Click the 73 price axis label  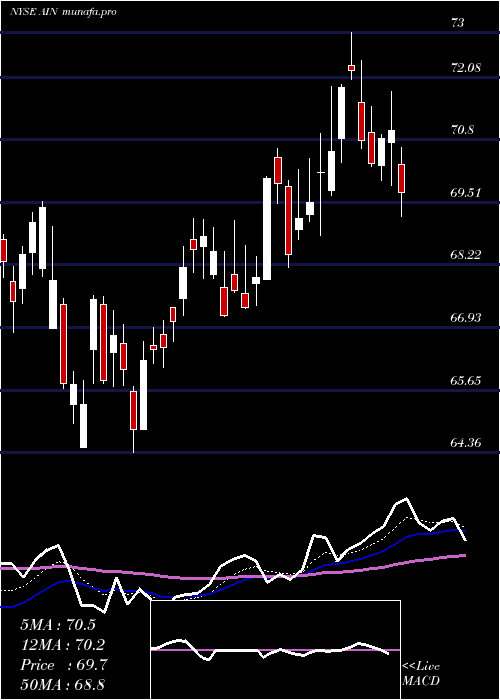[x=458, y=23]
